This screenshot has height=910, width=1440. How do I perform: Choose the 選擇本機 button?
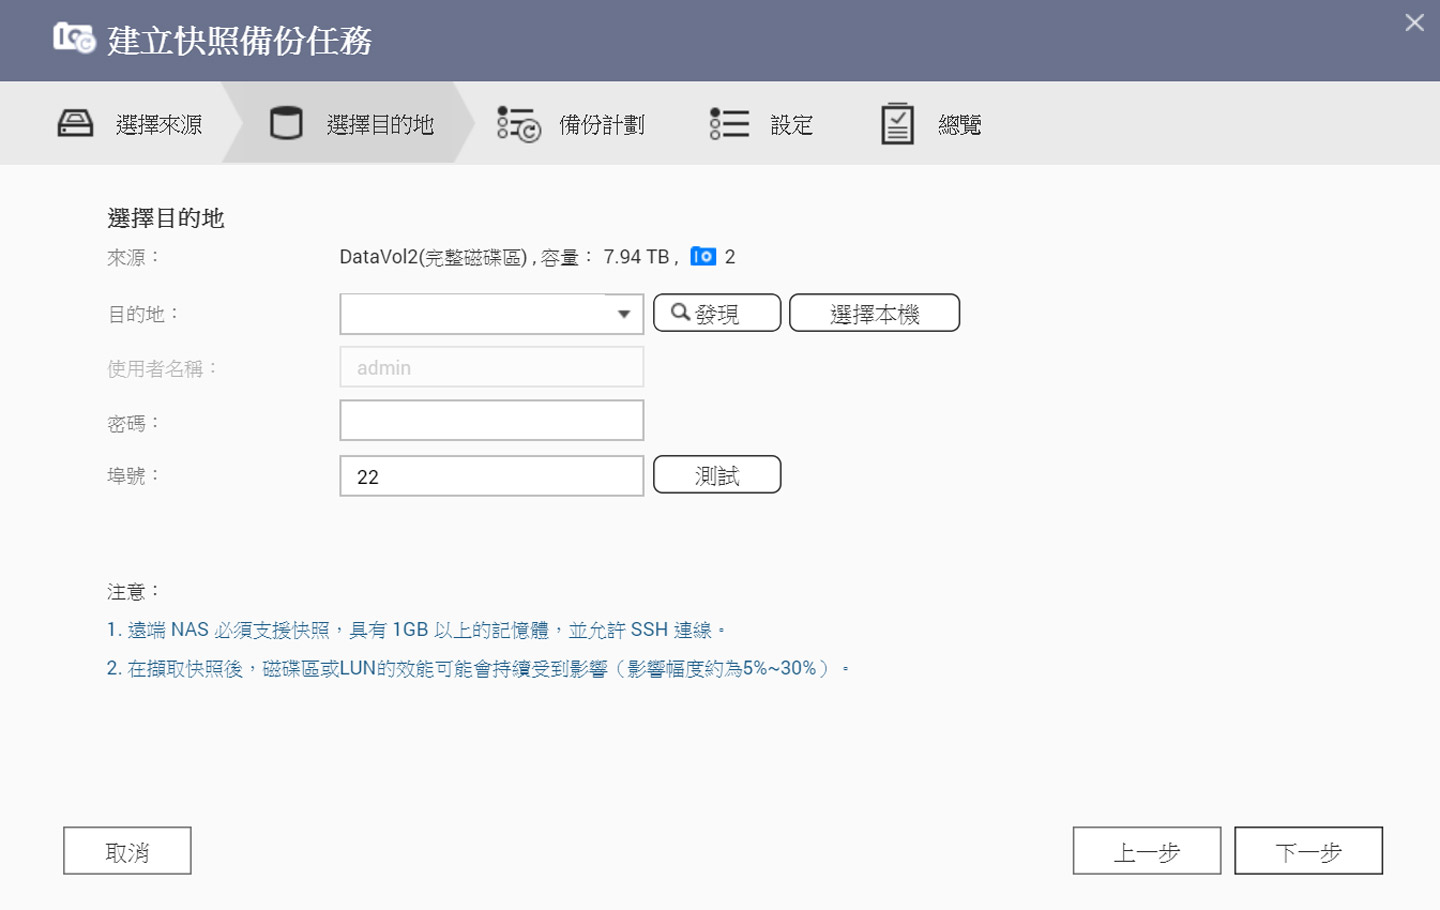pos(874,313)
